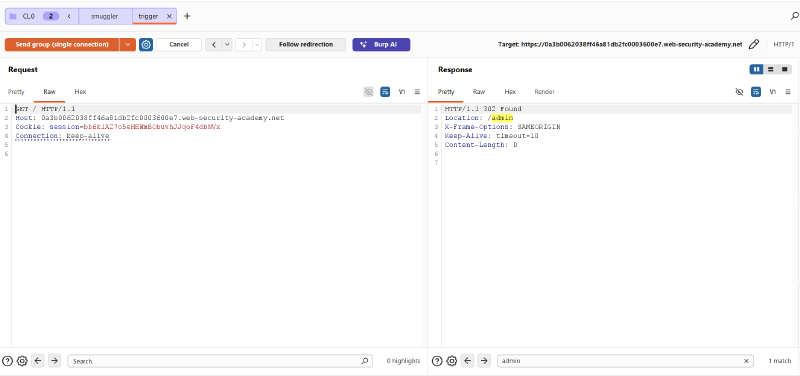Open request panel hamburger menu
The width and height of the screenshot is (800, 376).
[417, 92]
